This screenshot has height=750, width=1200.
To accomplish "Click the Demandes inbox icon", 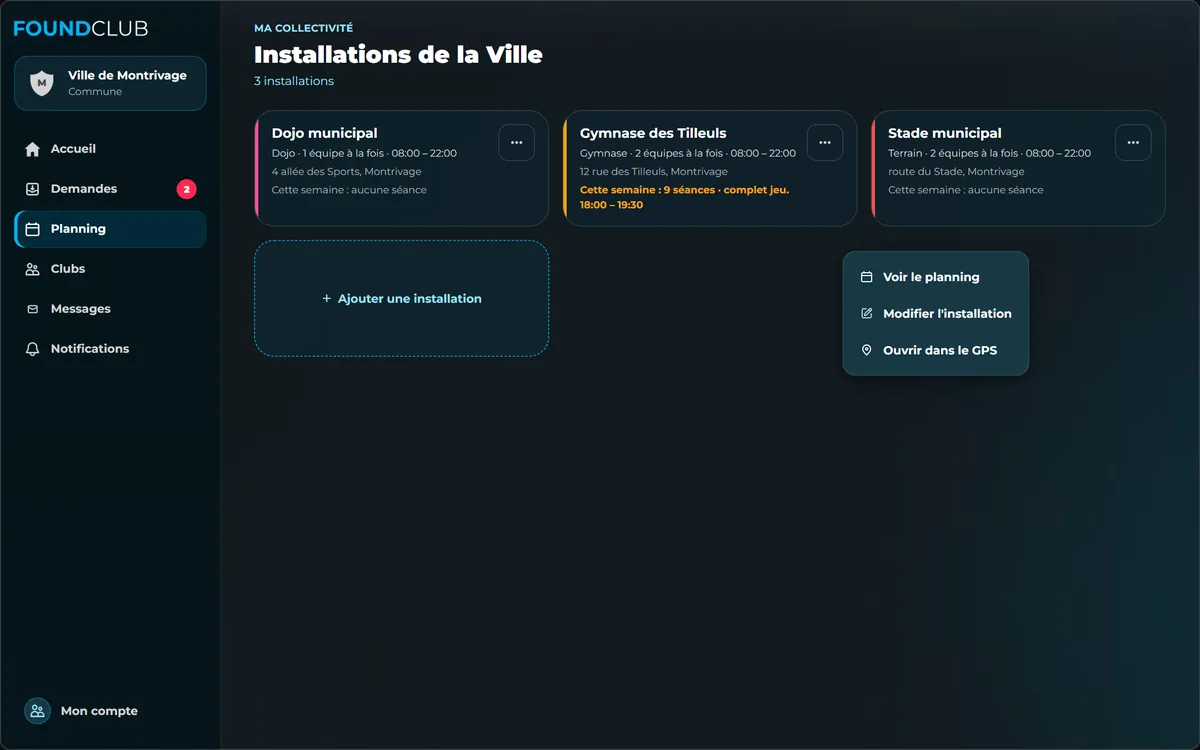I will tap(32, 189).
